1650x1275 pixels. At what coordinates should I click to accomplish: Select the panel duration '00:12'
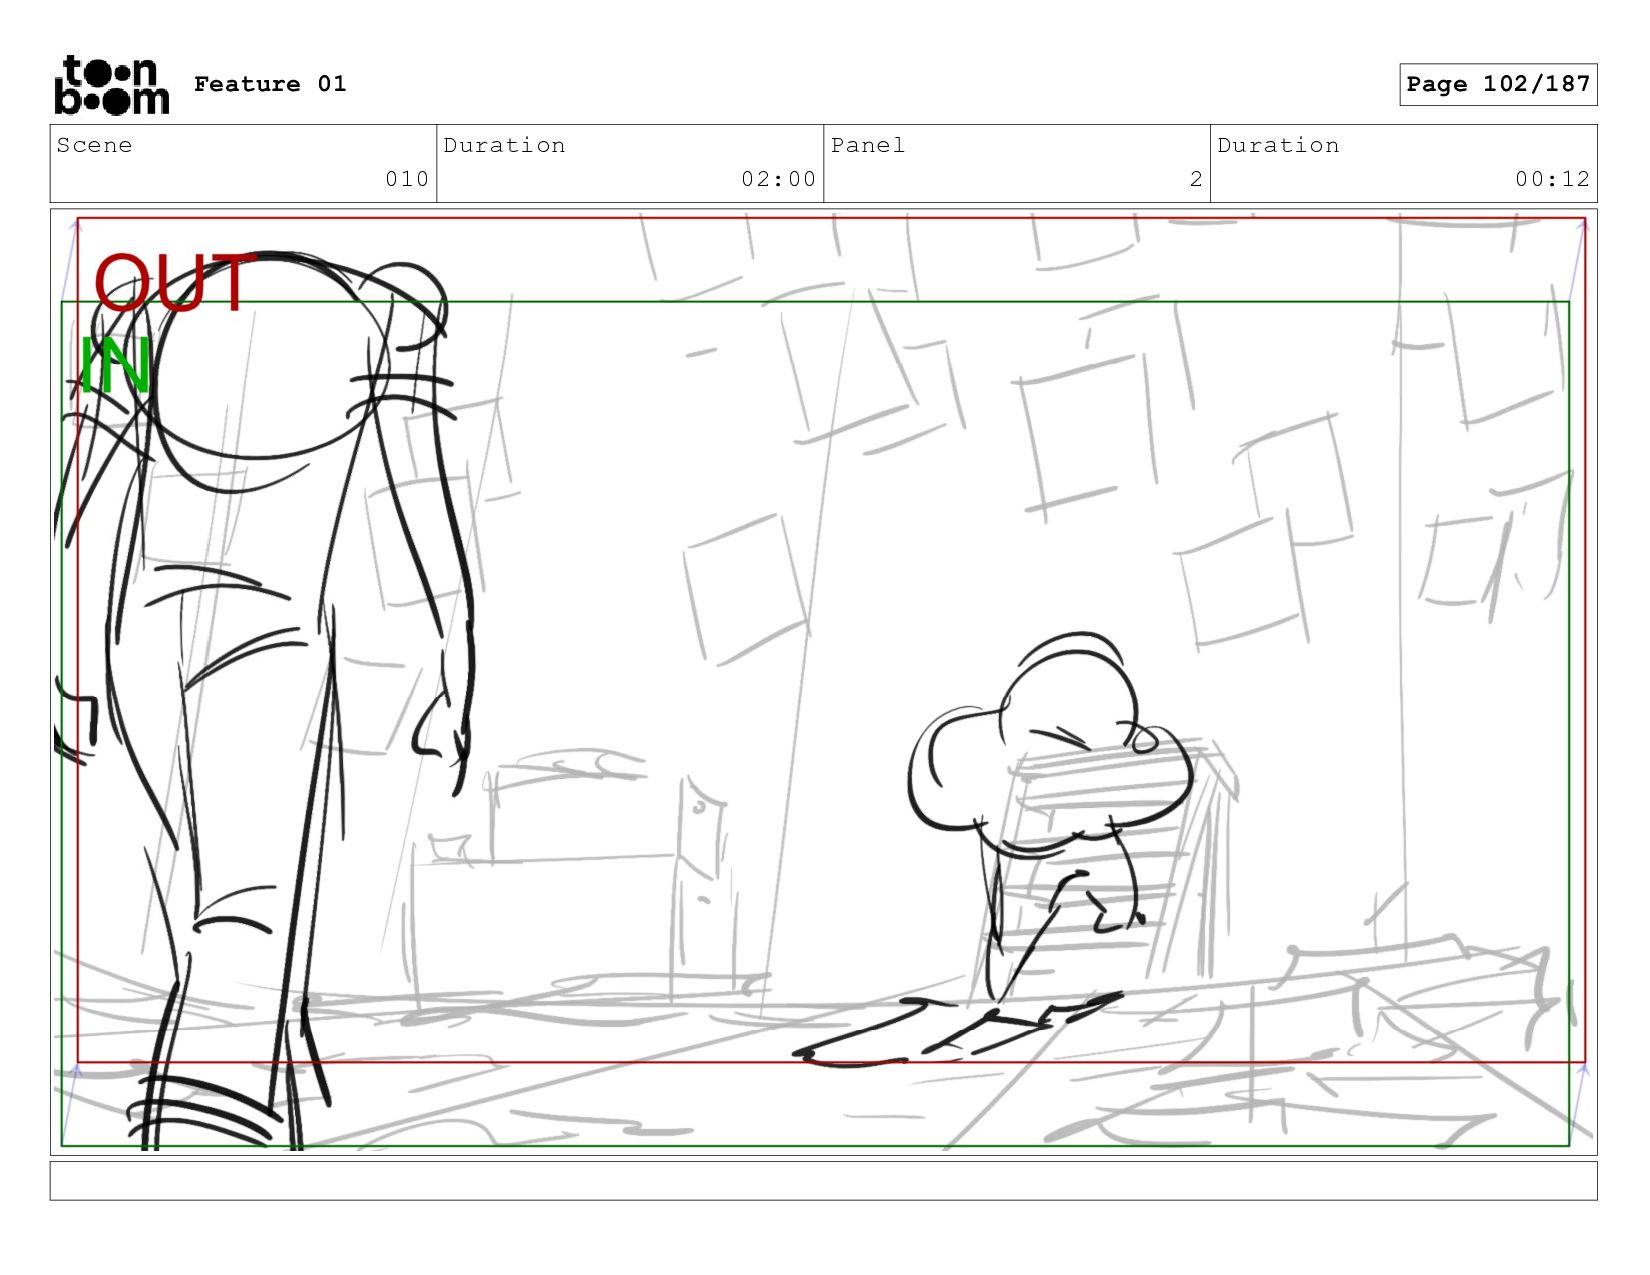(1552, 179)
